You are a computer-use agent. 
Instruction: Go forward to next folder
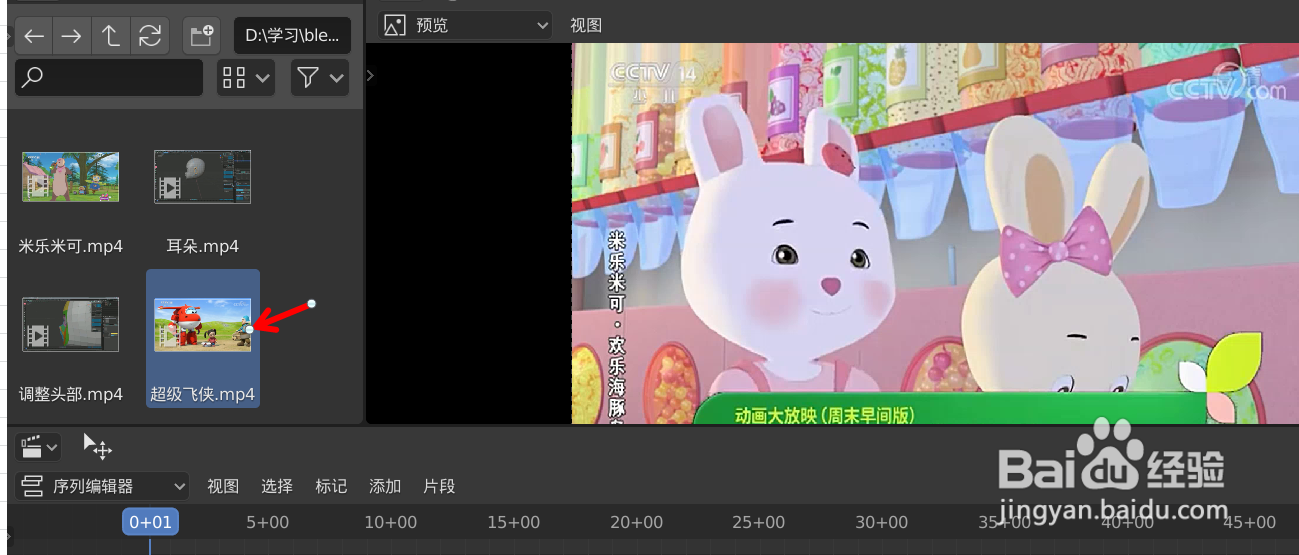[71, 36]
